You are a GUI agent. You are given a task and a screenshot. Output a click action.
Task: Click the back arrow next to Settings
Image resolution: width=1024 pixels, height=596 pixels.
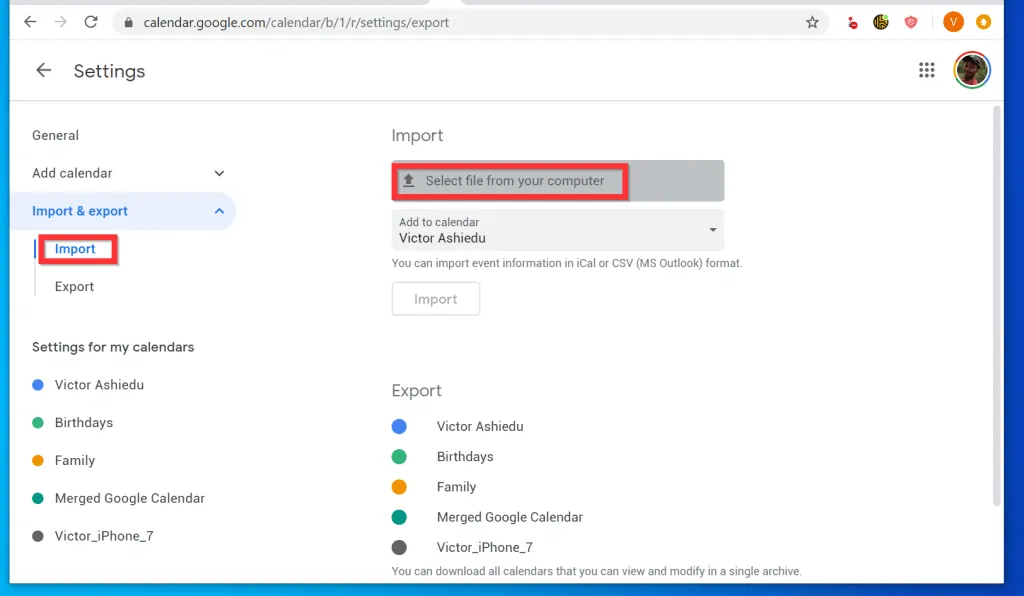pos(43,71)
